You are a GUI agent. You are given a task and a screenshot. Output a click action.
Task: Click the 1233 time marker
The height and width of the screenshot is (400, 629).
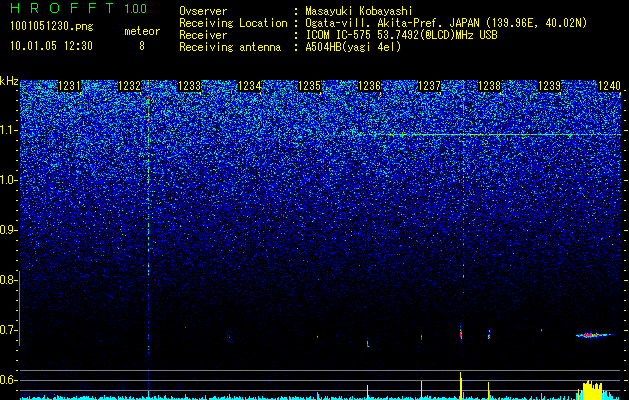tap(189, 86)
